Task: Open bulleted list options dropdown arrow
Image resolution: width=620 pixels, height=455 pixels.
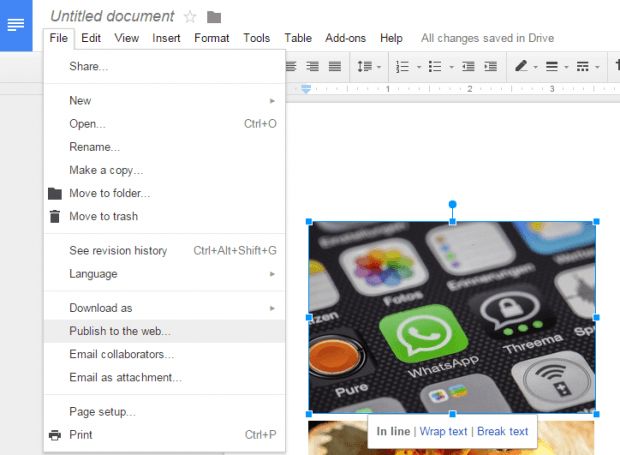Action: (x=451, y=67)
